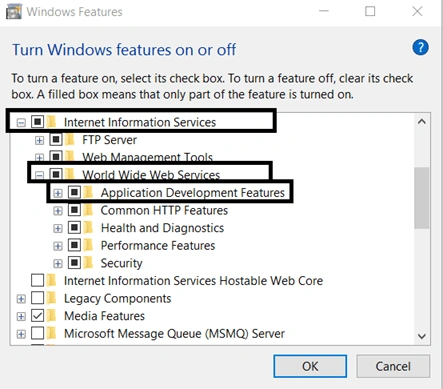Toggle the Application Development Features checkbox
Image resolution: width=443 pixels, height=389 pixels.
[74, 192]
